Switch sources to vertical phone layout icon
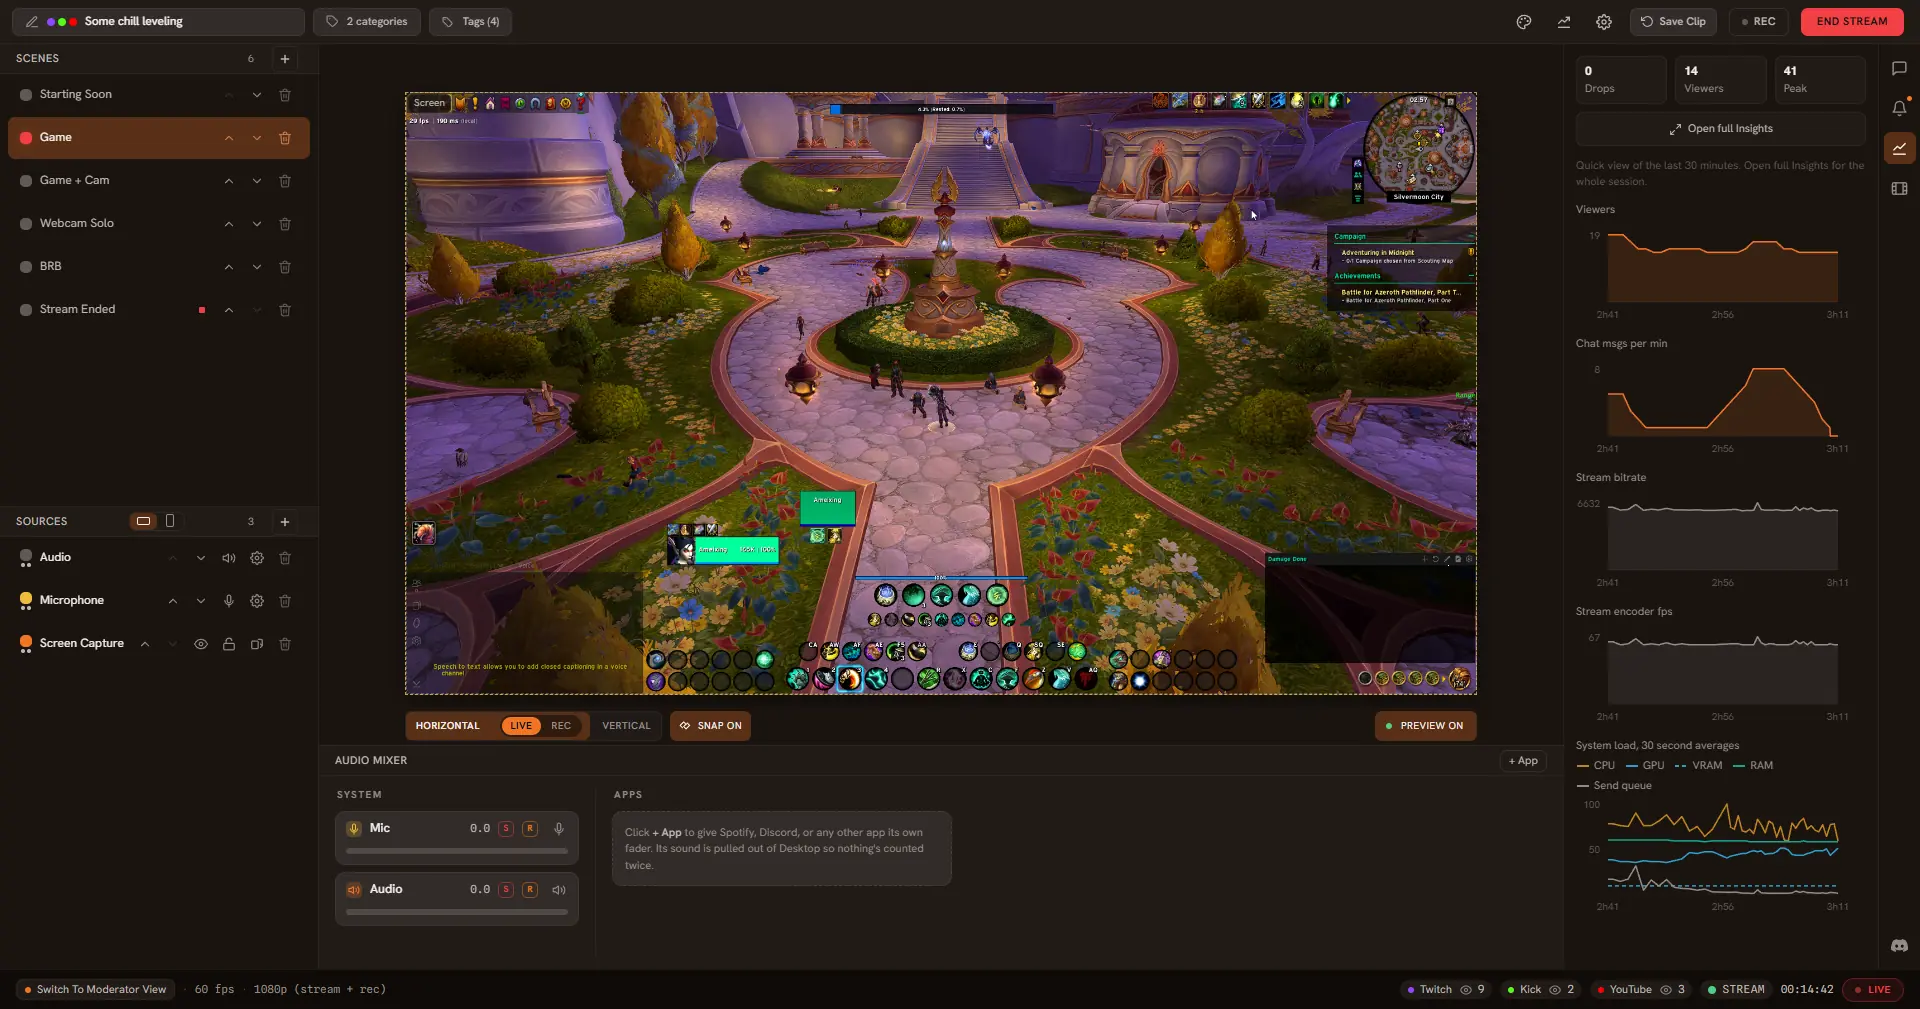The width and height of the screenshot is (1920, 1009). (x=170, y=521)
